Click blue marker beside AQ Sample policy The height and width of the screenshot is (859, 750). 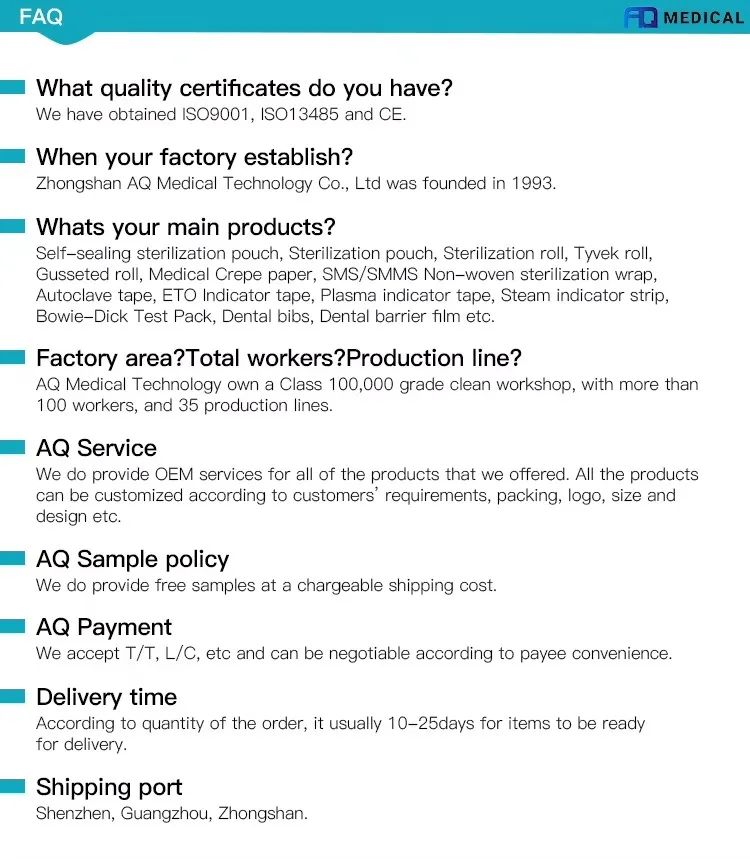tap(12, 559)
